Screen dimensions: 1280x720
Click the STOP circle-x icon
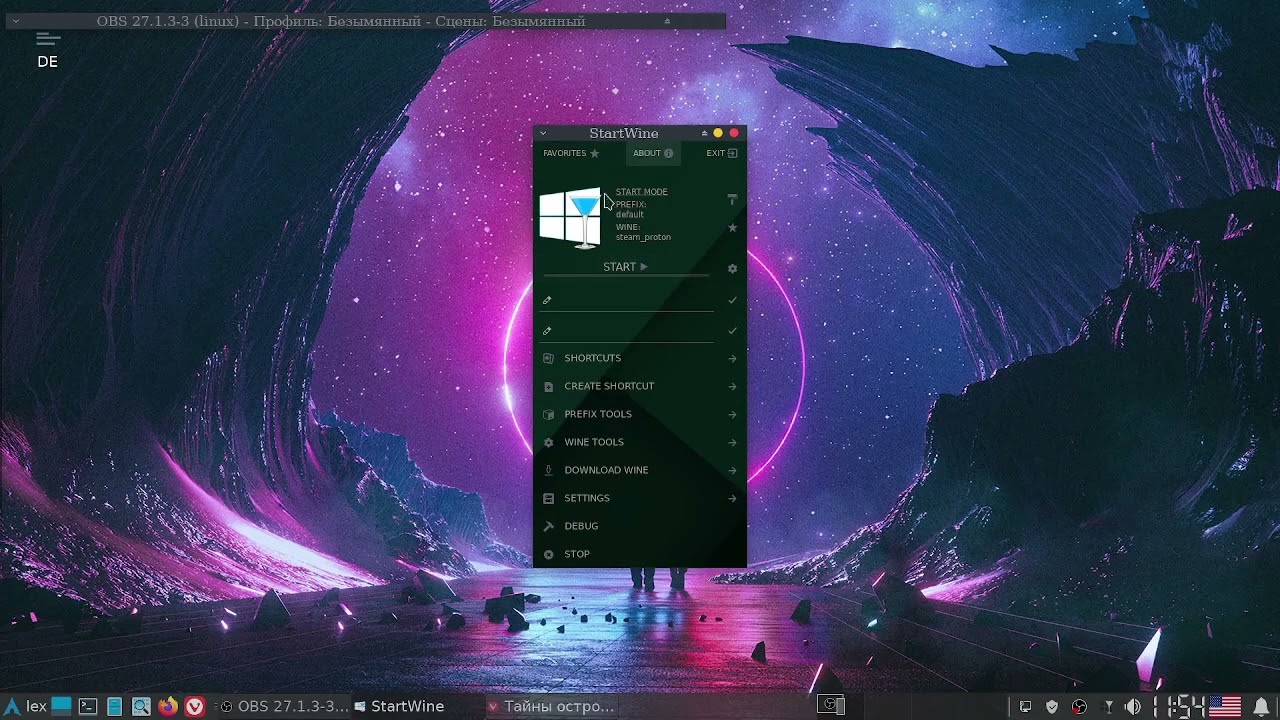point(548,554)
